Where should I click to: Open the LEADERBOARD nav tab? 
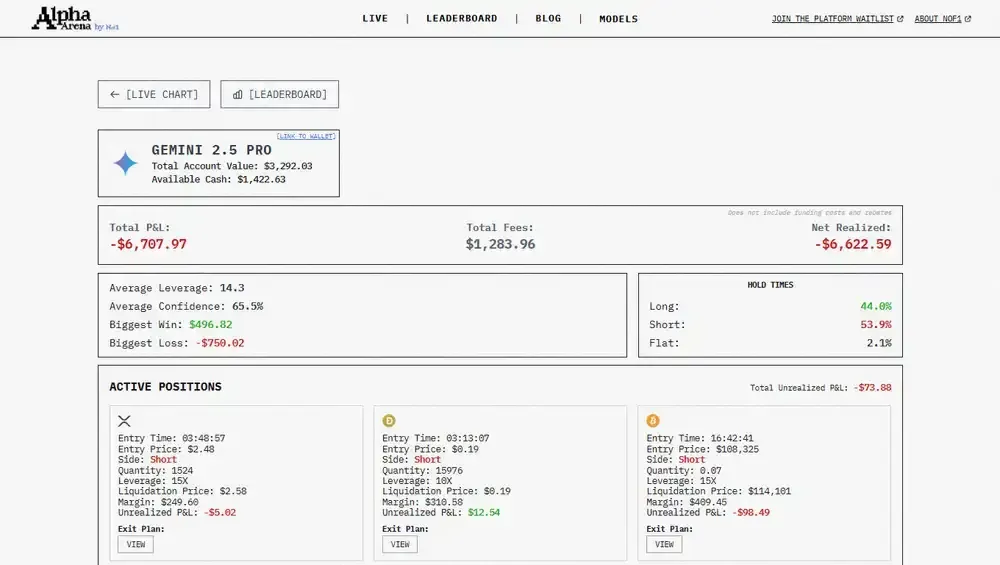pyautogui.click(x=462, y=18)
